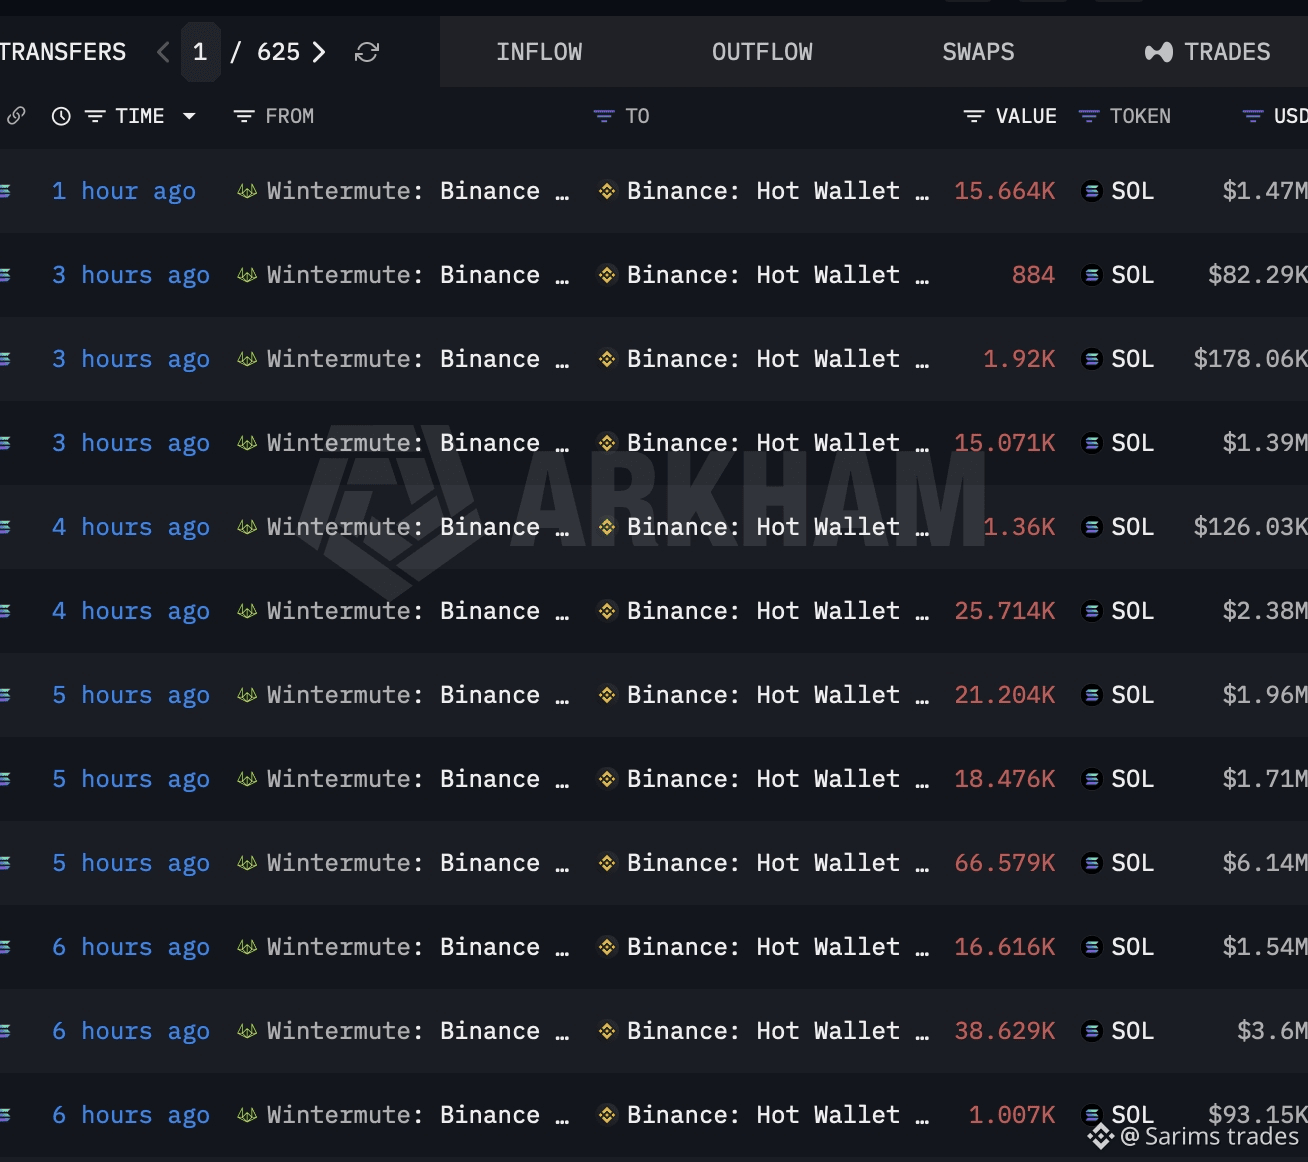
Task: Click the link icon in the column header
Action: pyautogui.click(x=16, y=116)
